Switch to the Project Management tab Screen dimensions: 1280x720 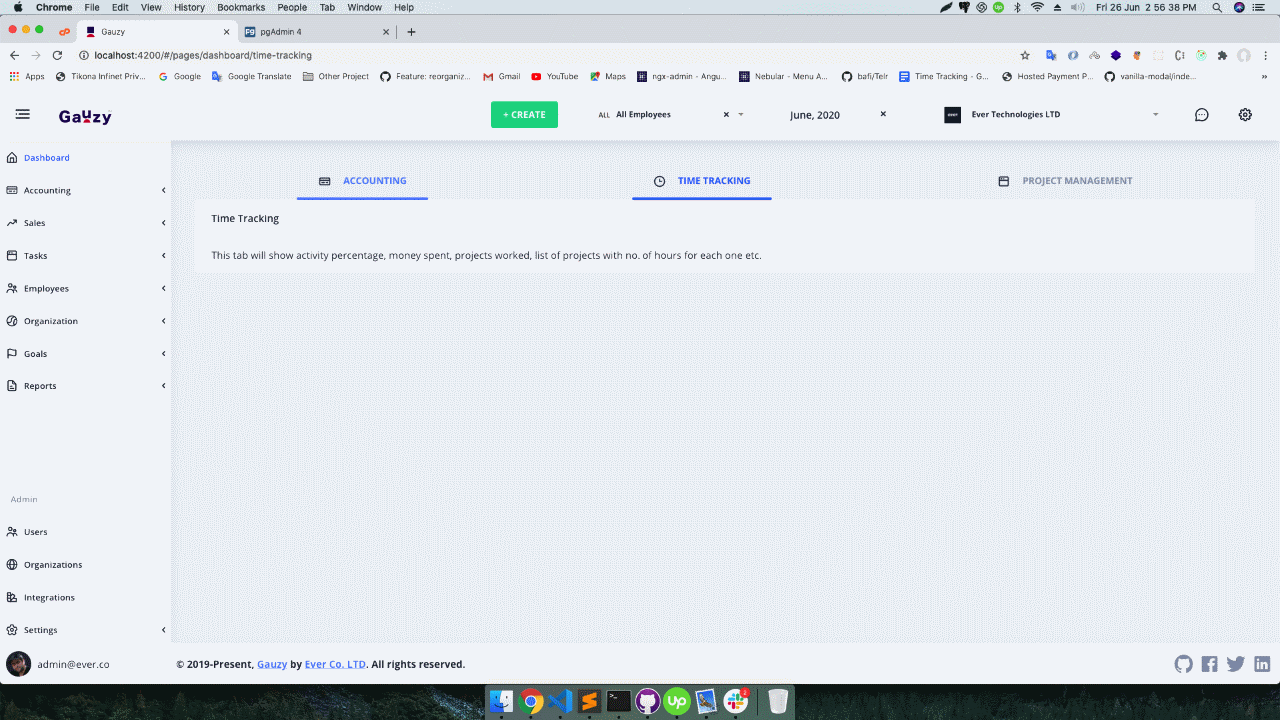pos(1066,181)
